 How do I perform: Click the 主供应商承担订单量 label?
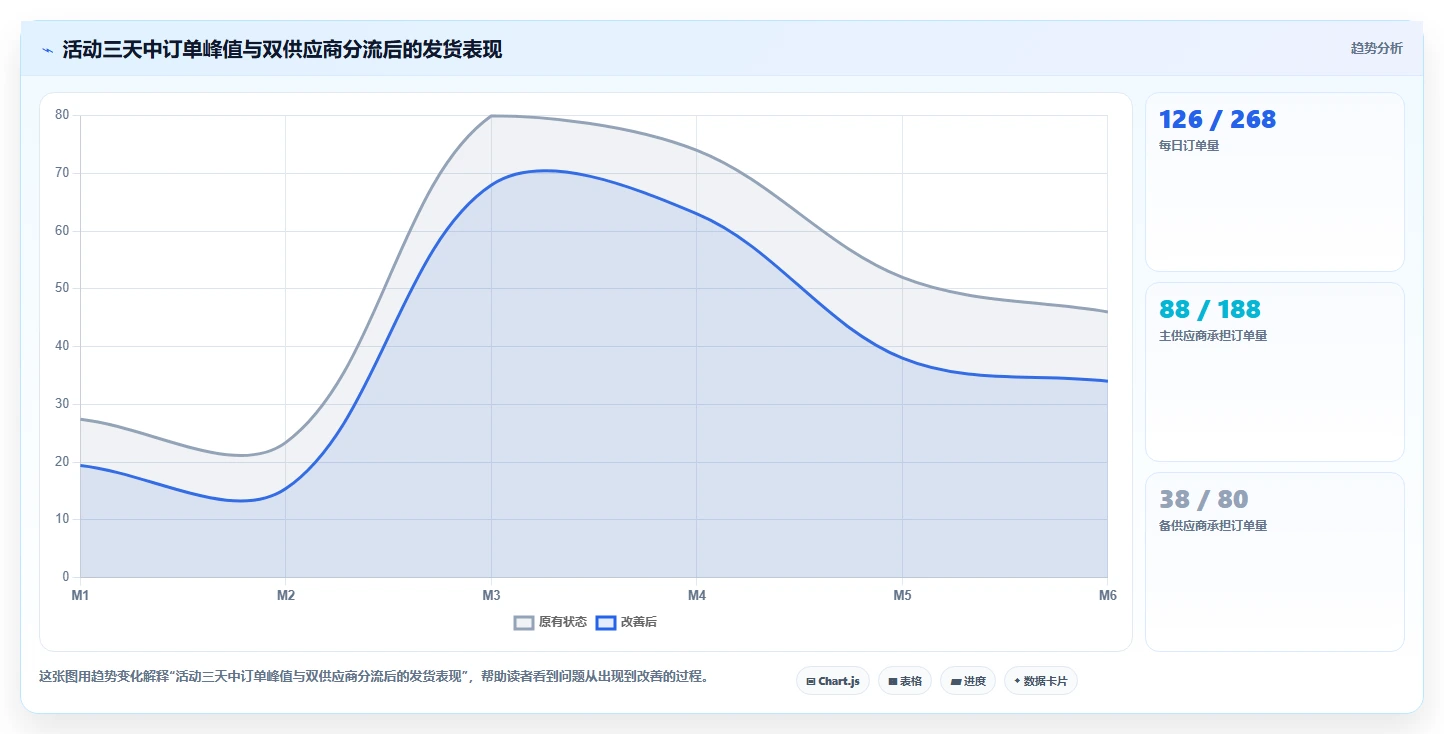pos(1213,336)
